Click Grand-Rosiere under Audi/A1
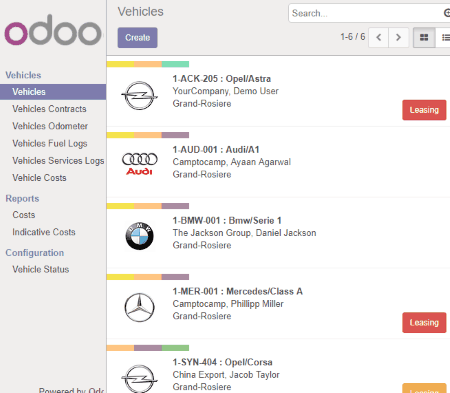450x393 pixels. (x=202, y=174)
